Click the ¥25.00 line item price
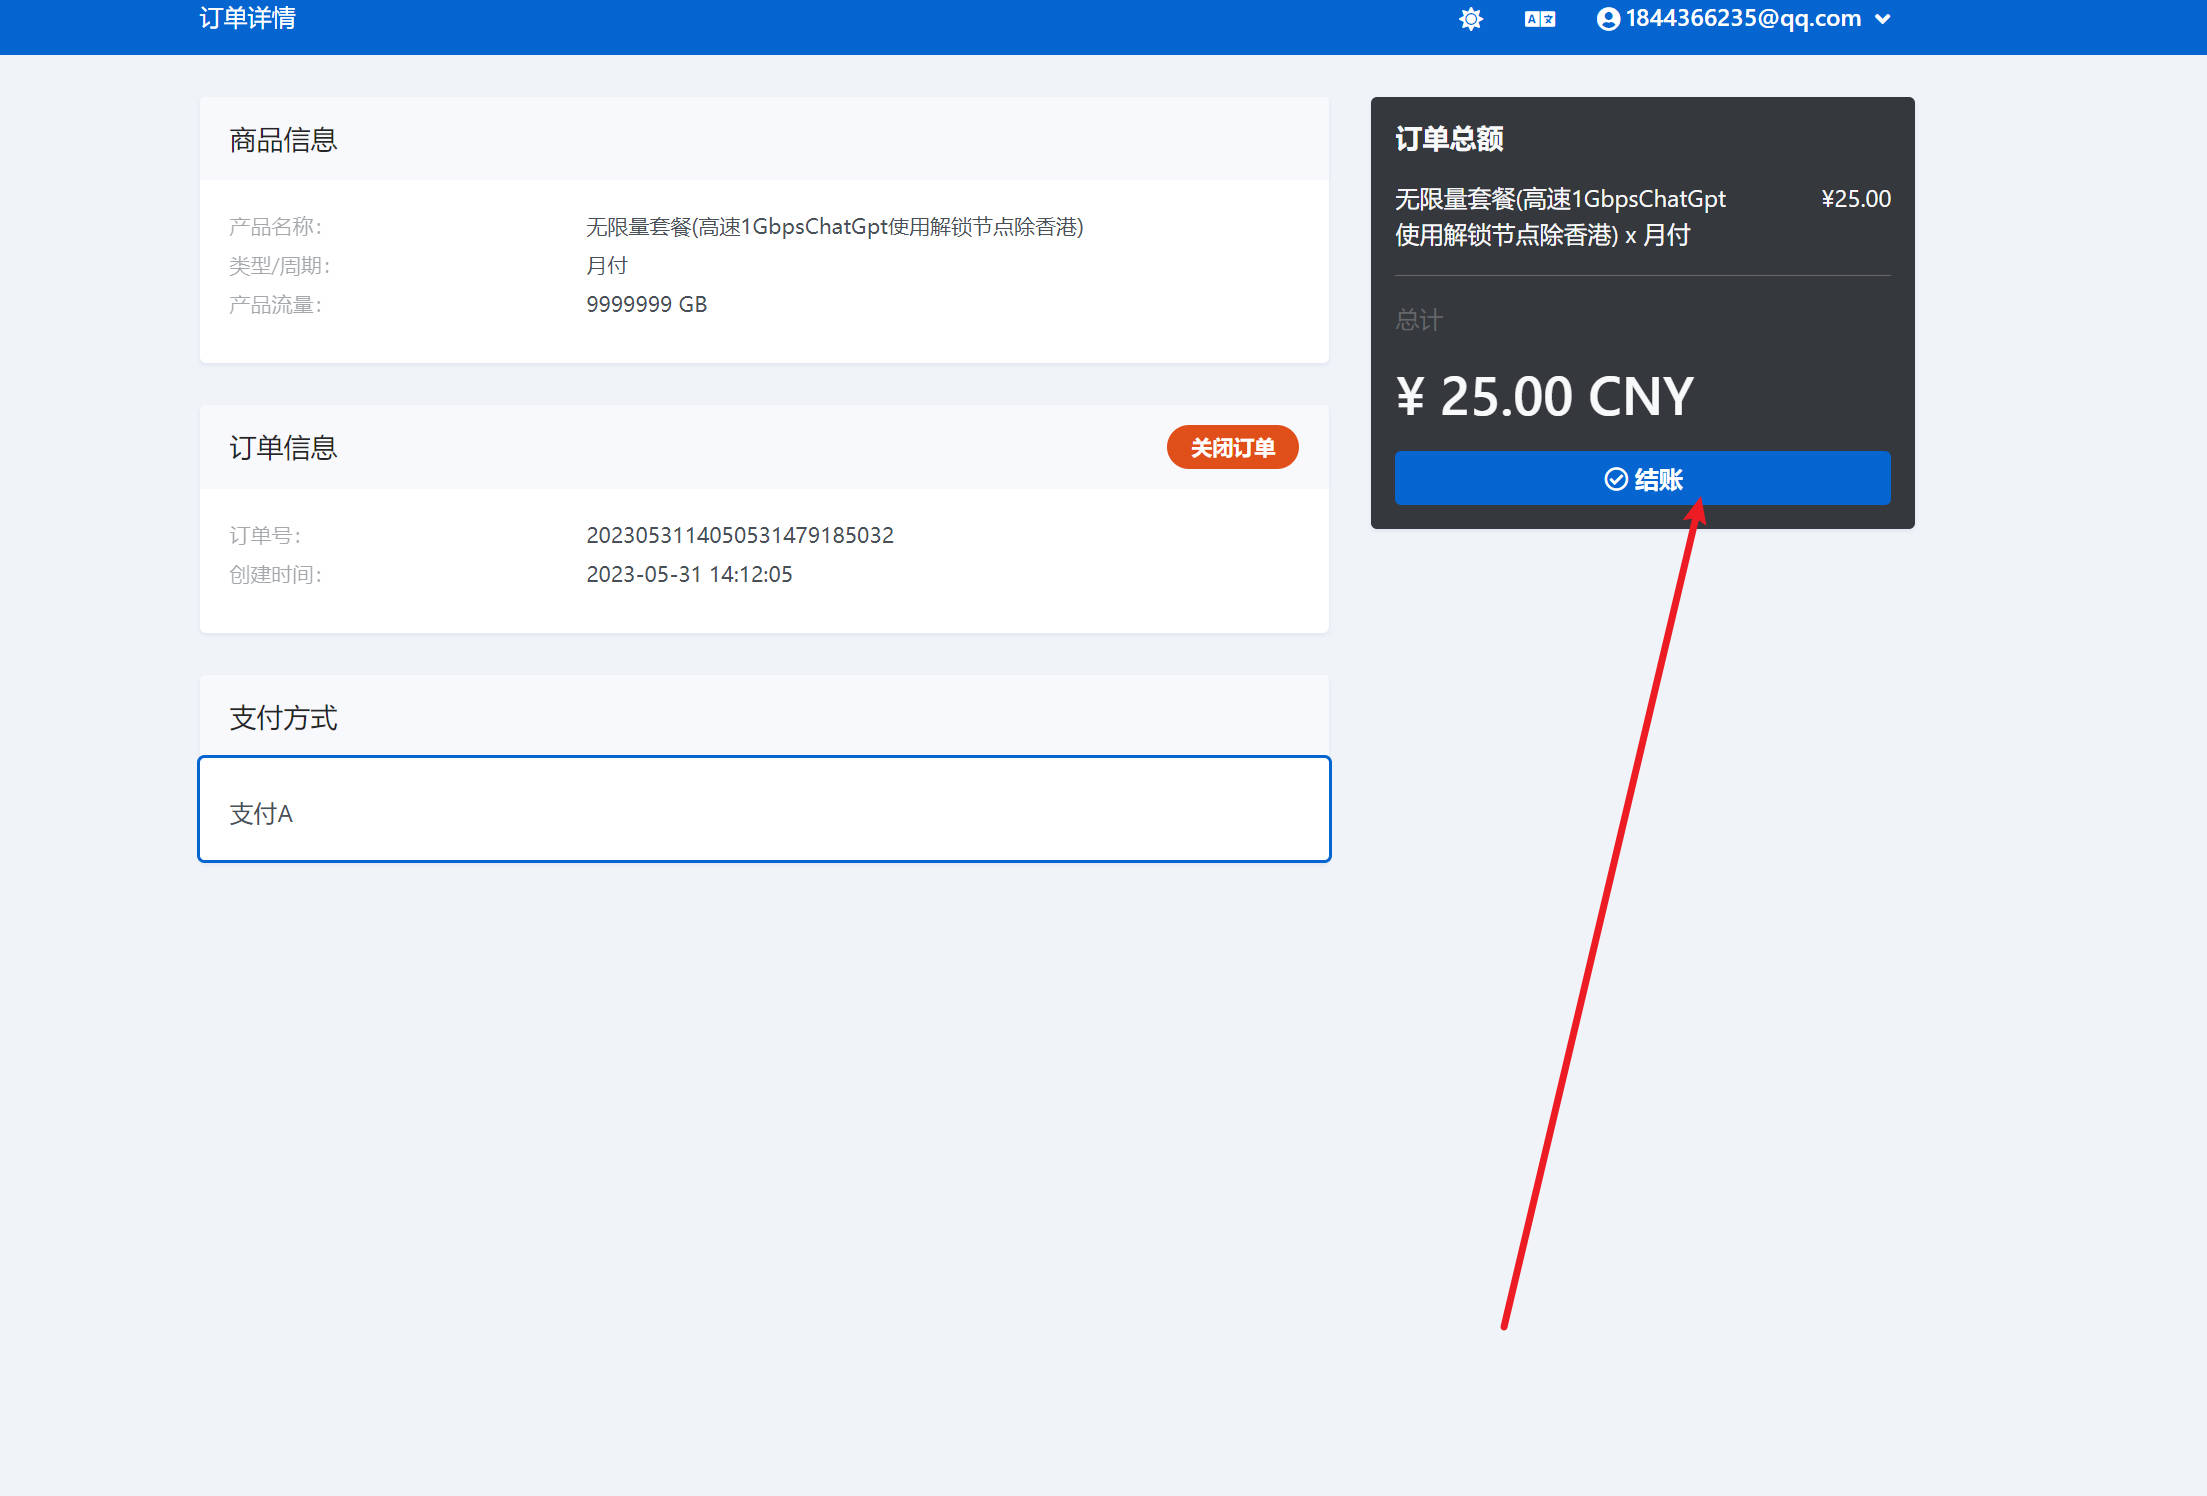The height and width of the screenshot is (1496, 2207). (1856, 199)
